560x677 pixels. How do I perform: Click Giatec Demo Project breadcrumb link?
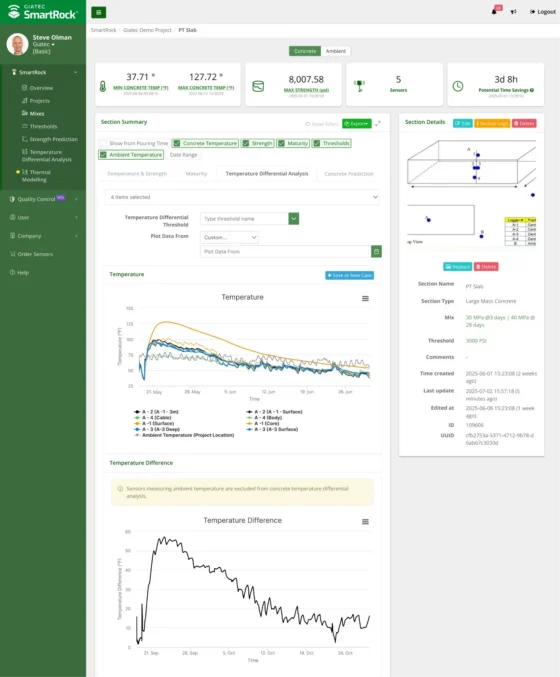[x=147, y=30]
